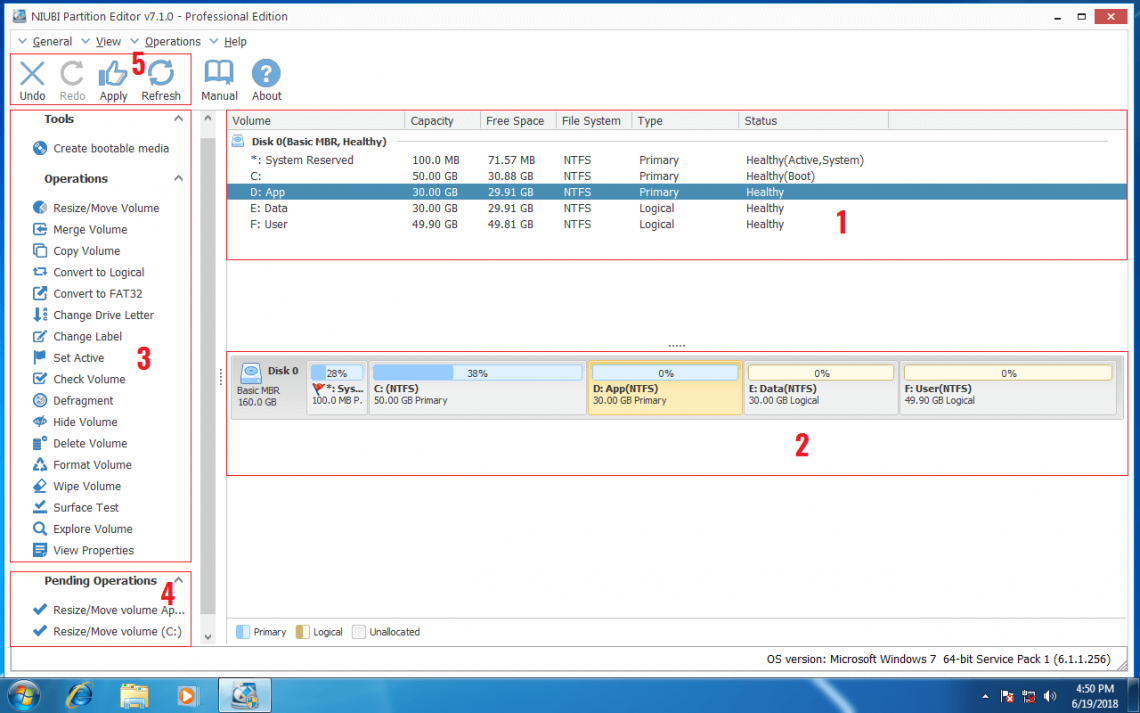1140x713 pixels.
Task: Open the About question-mark icon
Action: coord(266,80)
